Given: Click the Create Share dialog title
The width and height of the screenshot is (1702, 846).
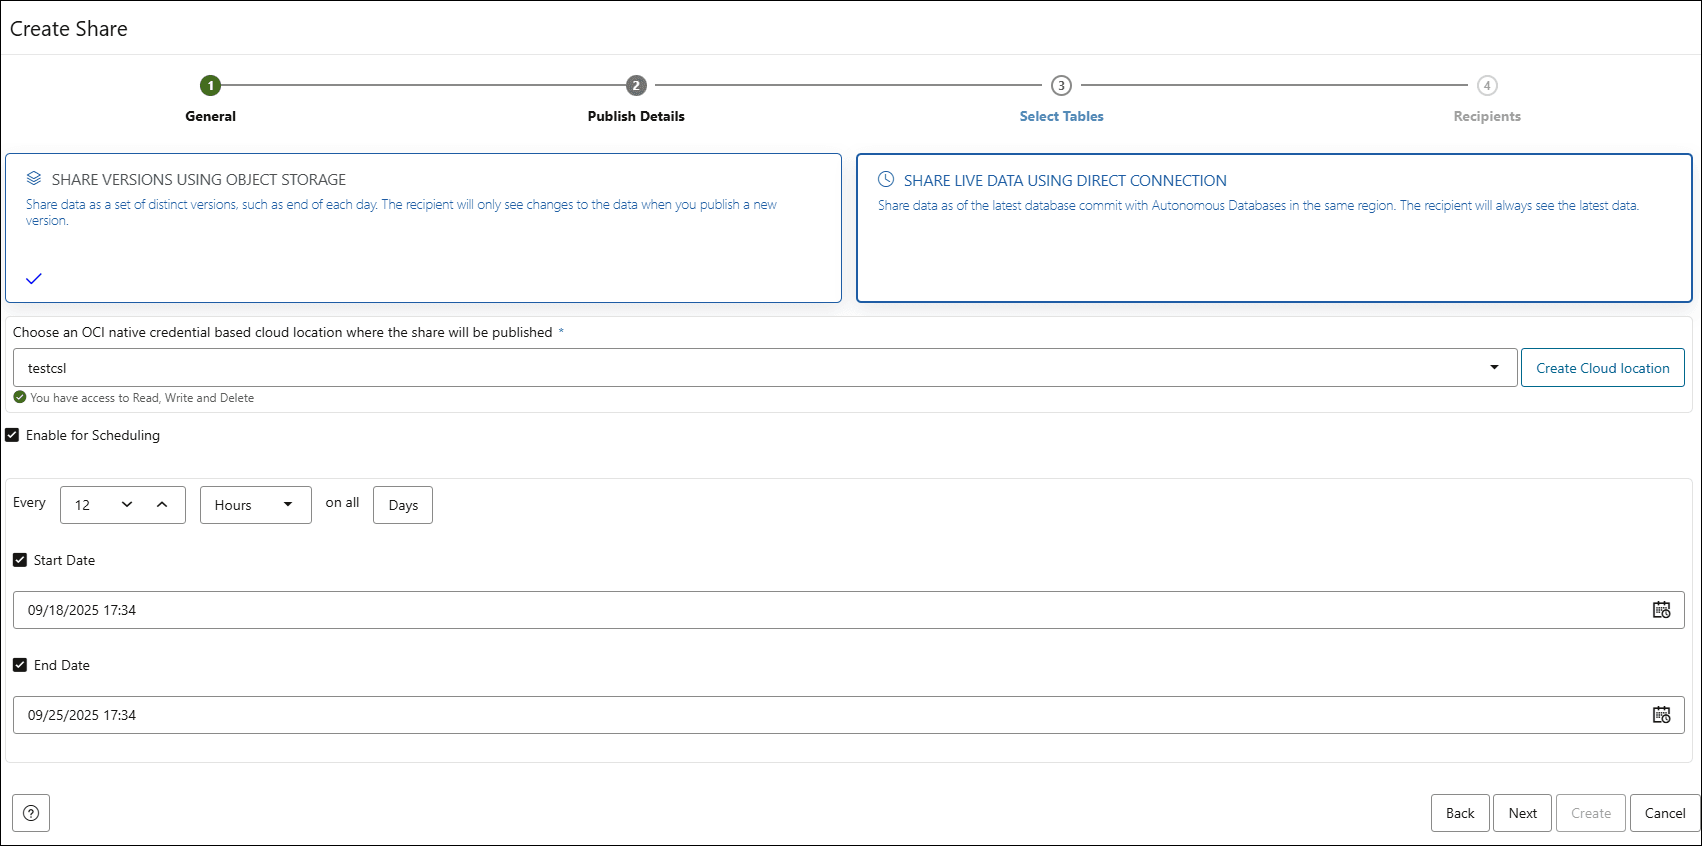Looking at the screenshot, I should [69, 29].
